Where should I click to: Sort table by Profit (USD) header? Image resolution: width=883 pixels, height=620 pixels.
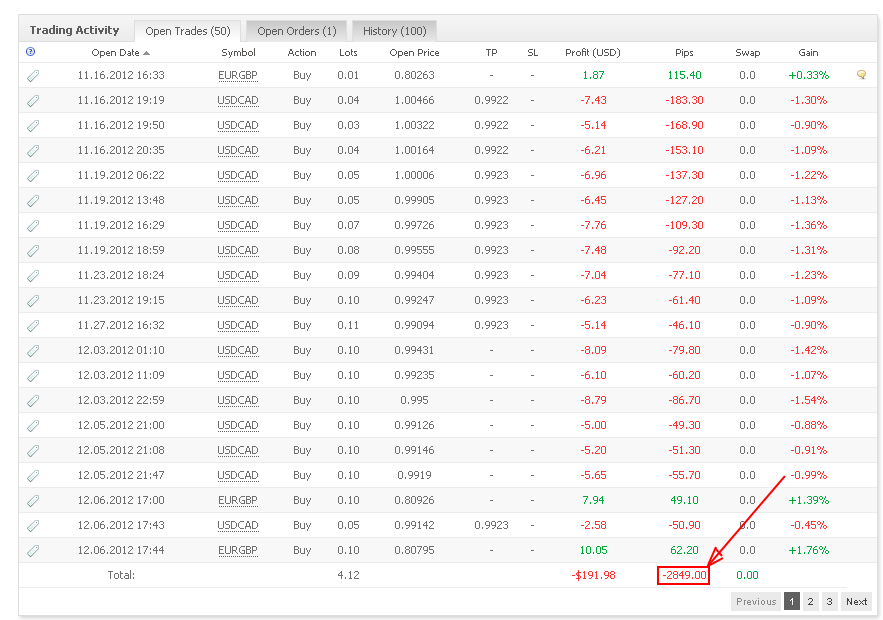coord(592,52)
